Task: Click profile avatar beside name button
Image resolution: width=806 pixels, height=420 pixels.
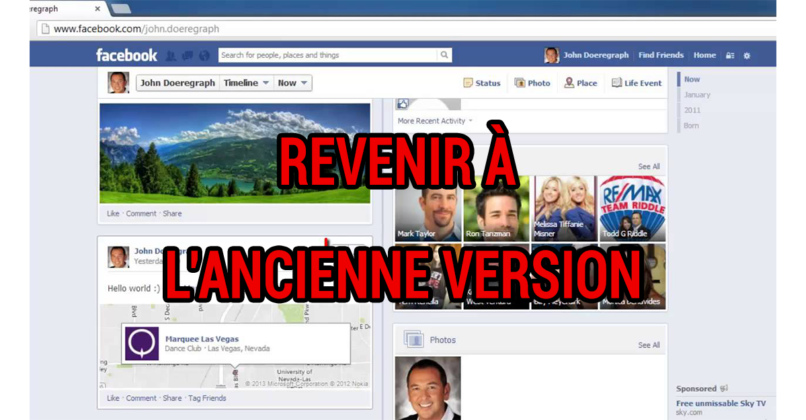Action: (x=118, y=83)
